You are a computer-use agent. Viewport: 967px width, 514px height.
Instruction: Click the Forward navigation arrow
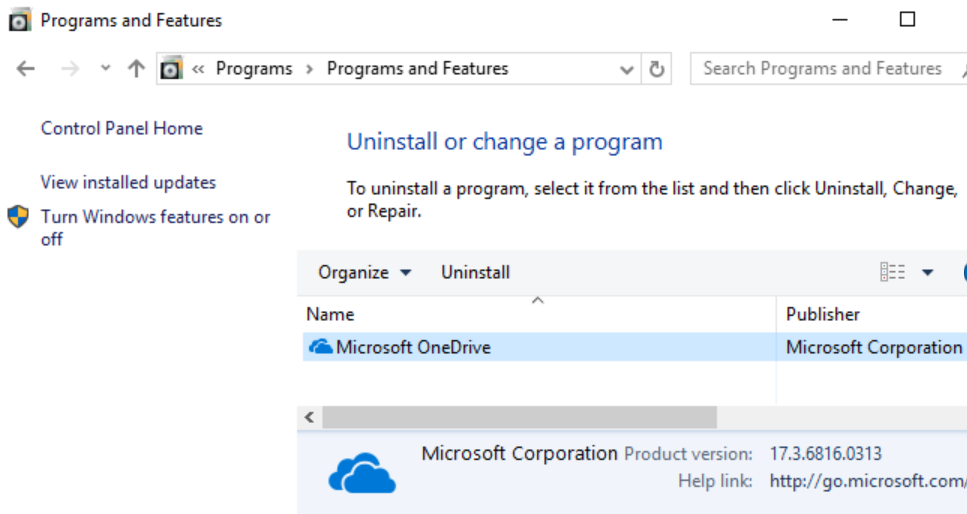click(x=69, y=69)
